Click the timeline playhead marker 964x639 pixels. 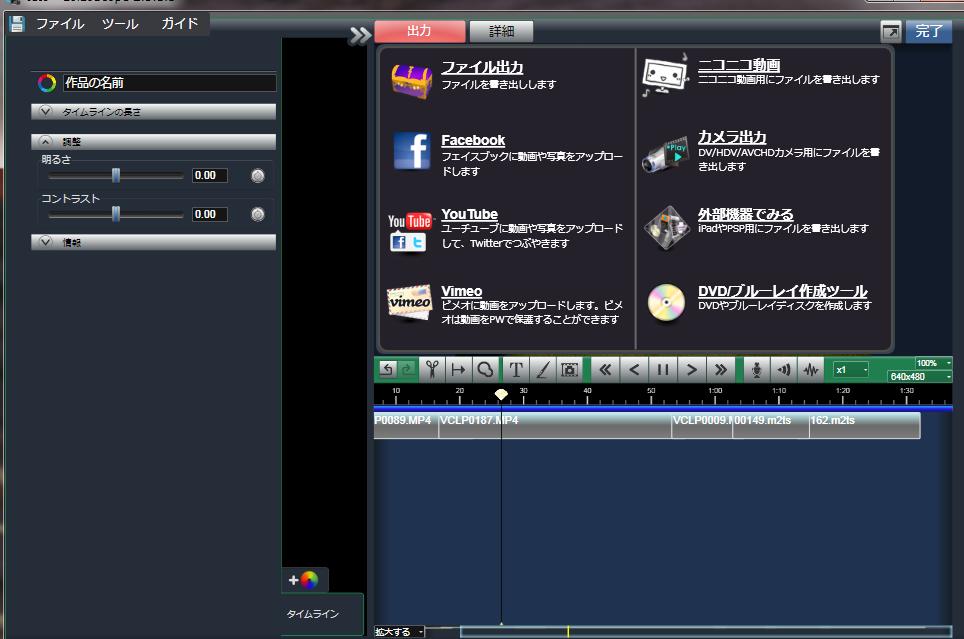click(502, 394)
